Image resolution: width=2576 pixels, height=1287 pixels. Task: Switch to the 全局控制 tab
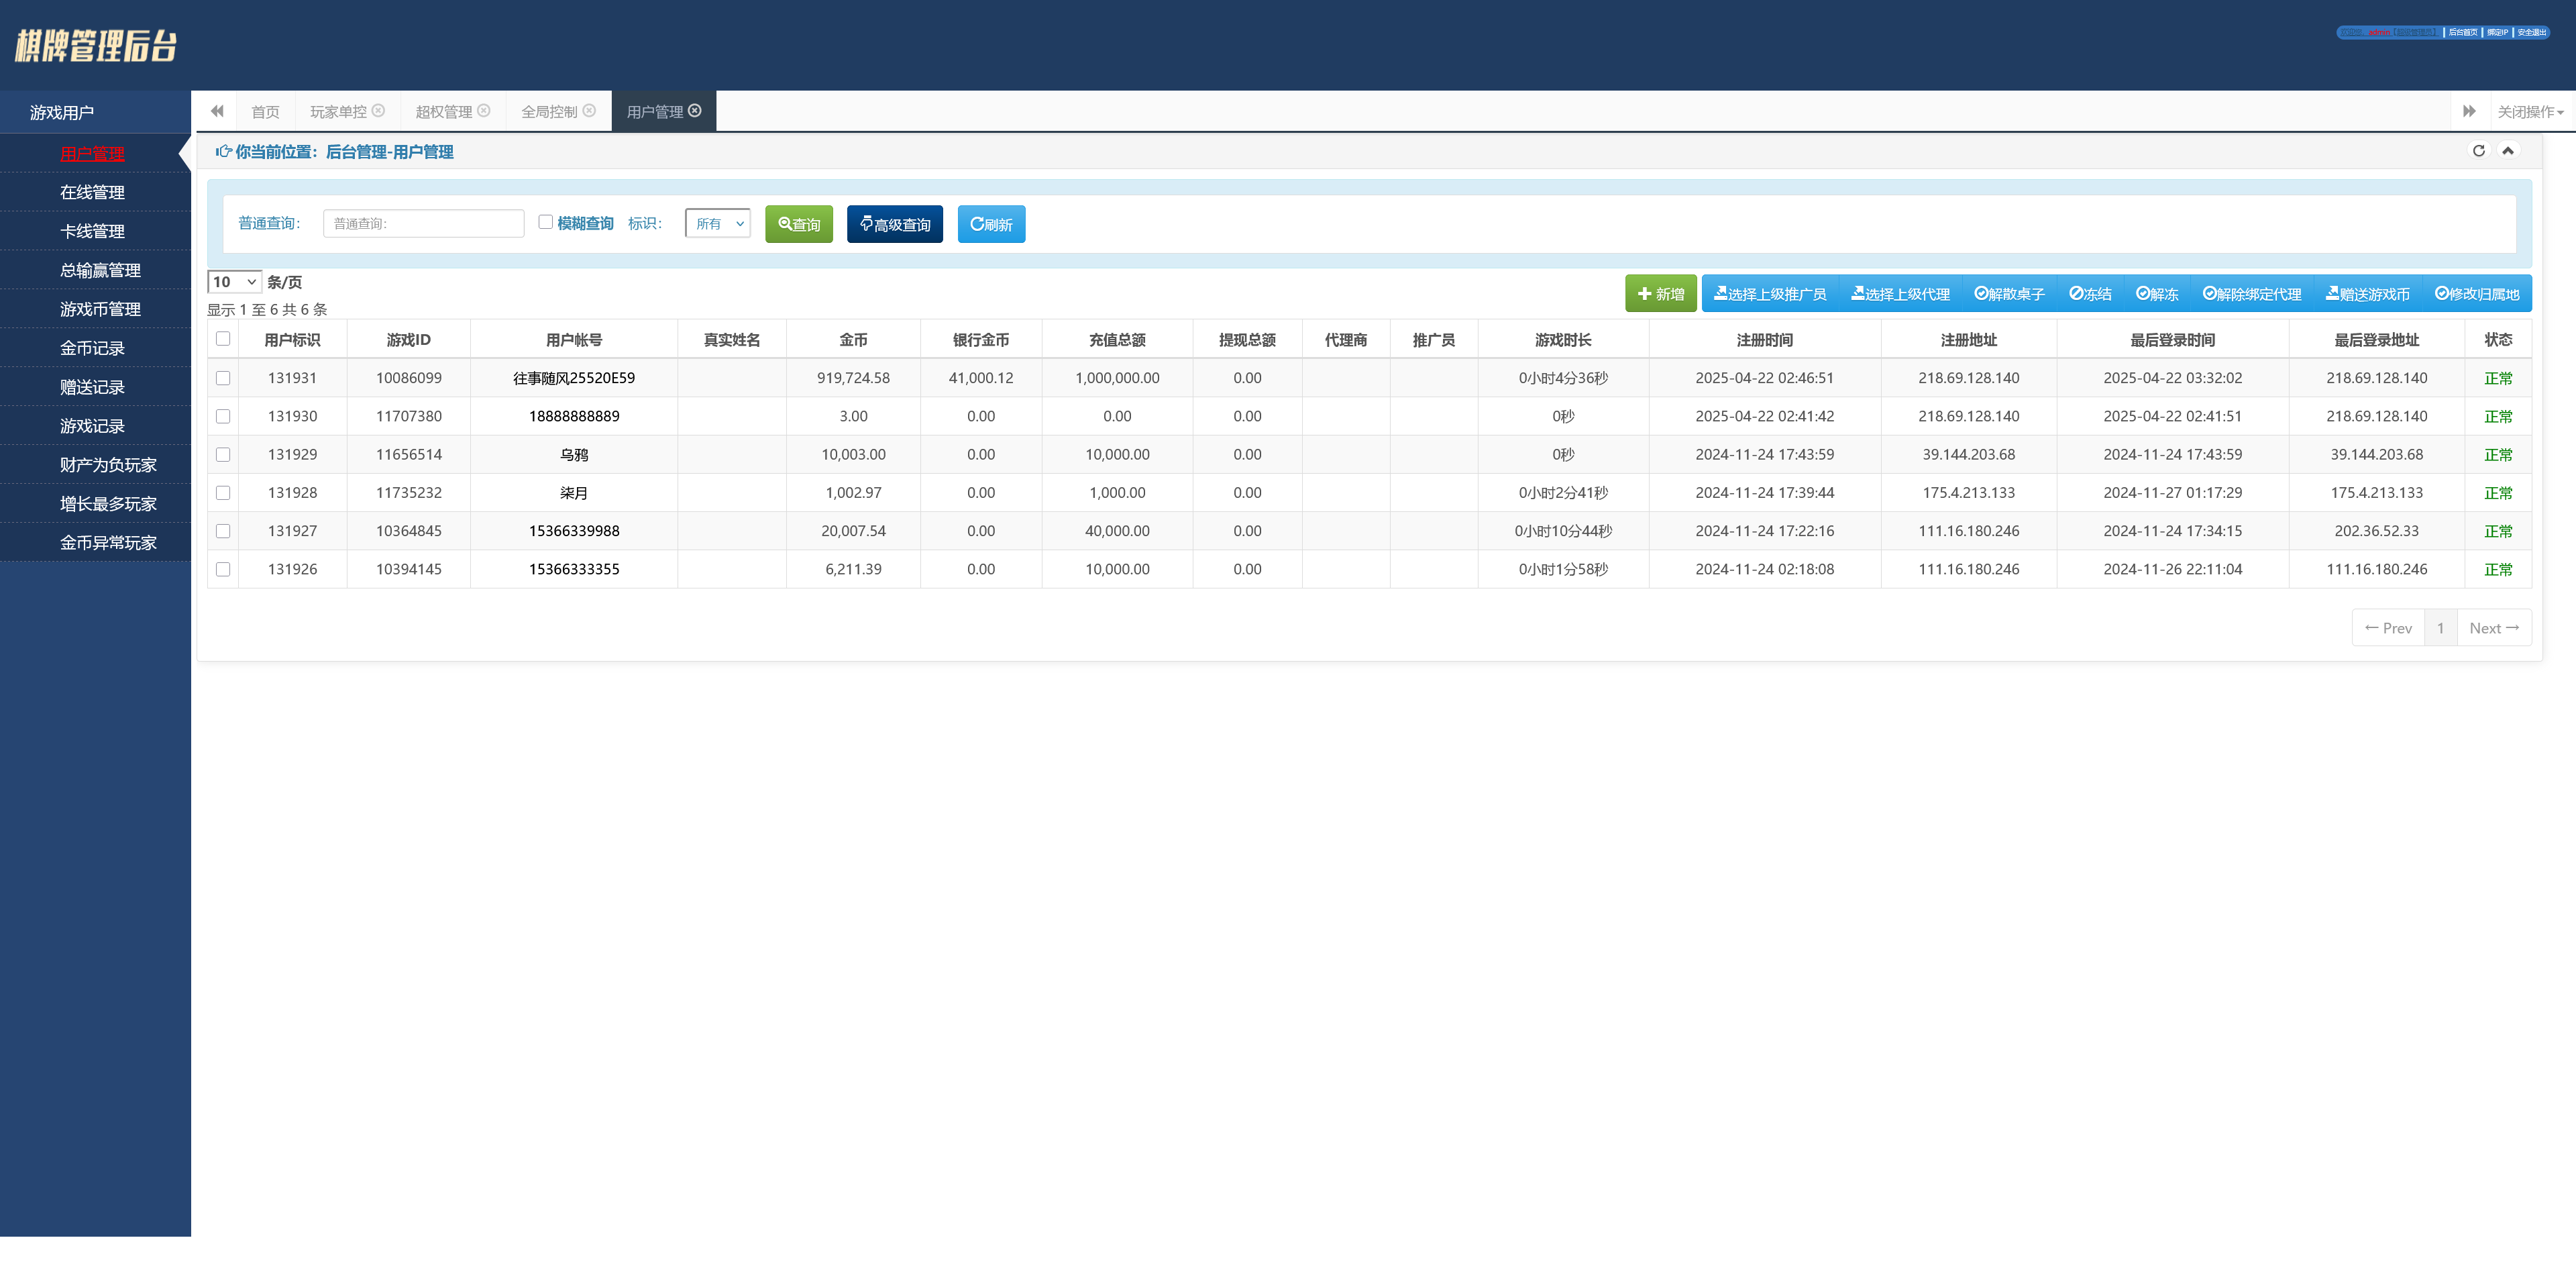pos(549,112)
